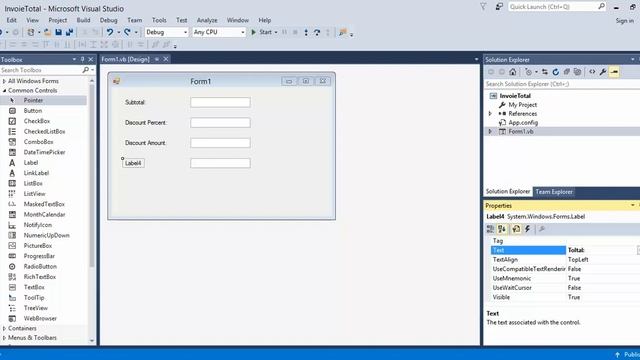Select My Project in Solution Explorer
This screenshot has height=360, width=640.
522,105
